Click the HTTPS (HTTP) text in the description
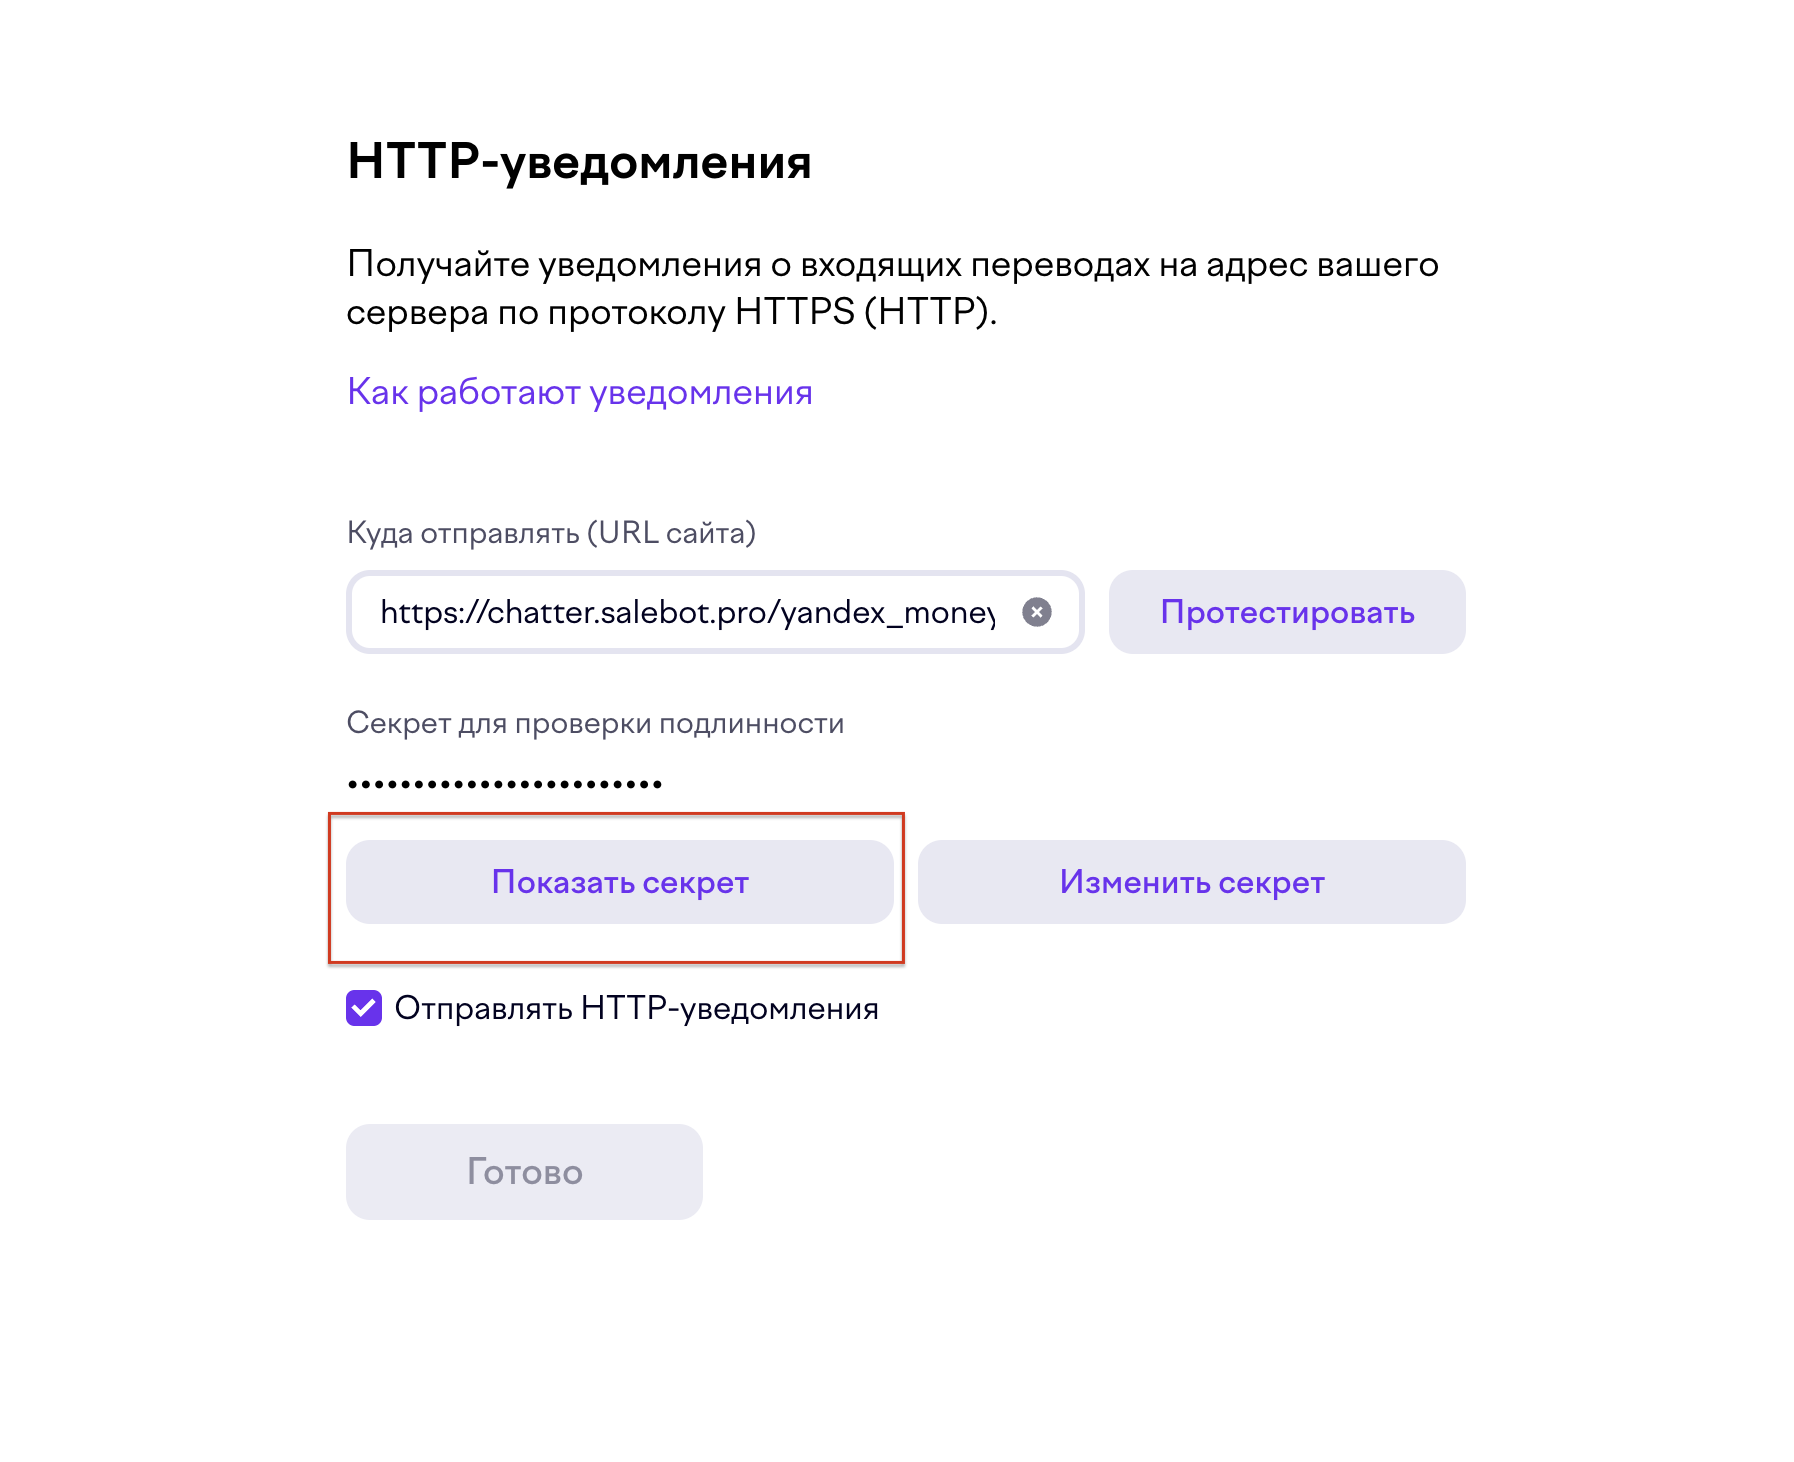The image size is (1794, 1462). tap(865, 312)
